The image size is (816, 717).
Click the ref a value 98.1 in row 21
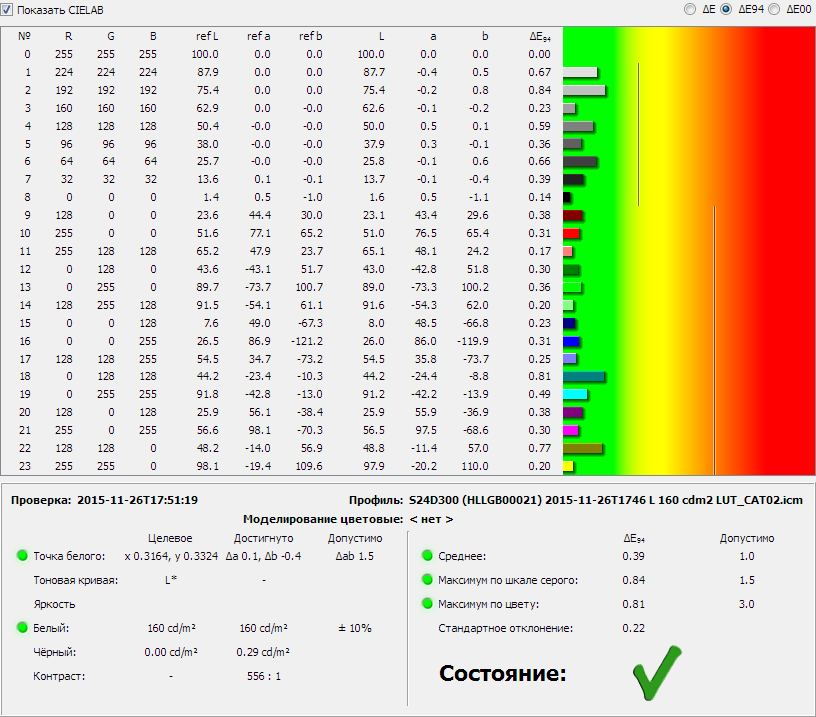260,430
